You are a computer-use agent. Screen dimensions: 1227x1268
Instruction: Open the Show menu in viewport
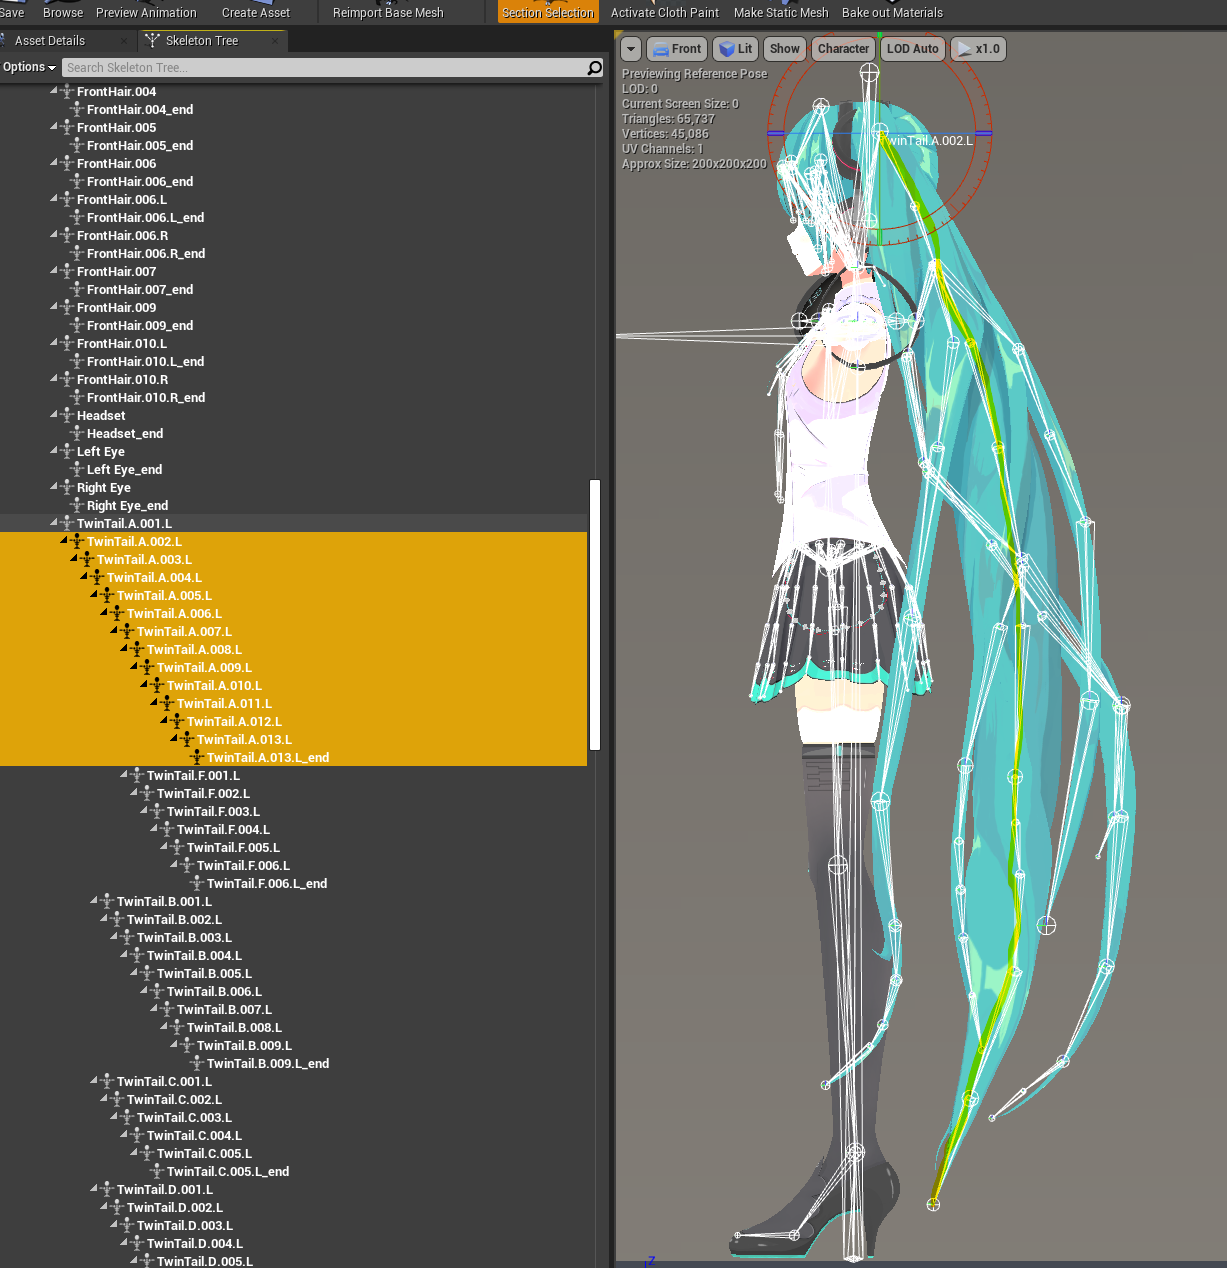pyautogui.click(x=785, y=49)
